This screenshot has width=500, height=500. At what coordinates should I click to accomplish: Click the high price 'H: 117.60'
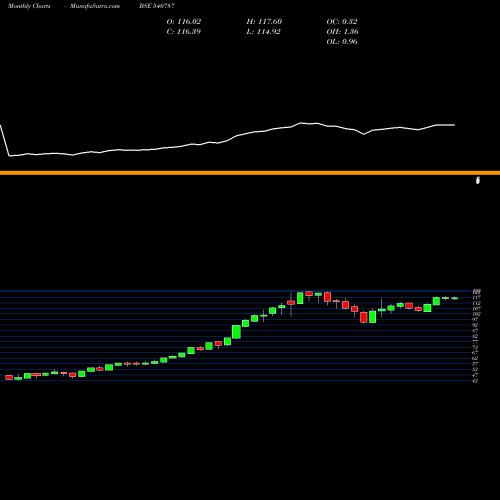(264, 22)
